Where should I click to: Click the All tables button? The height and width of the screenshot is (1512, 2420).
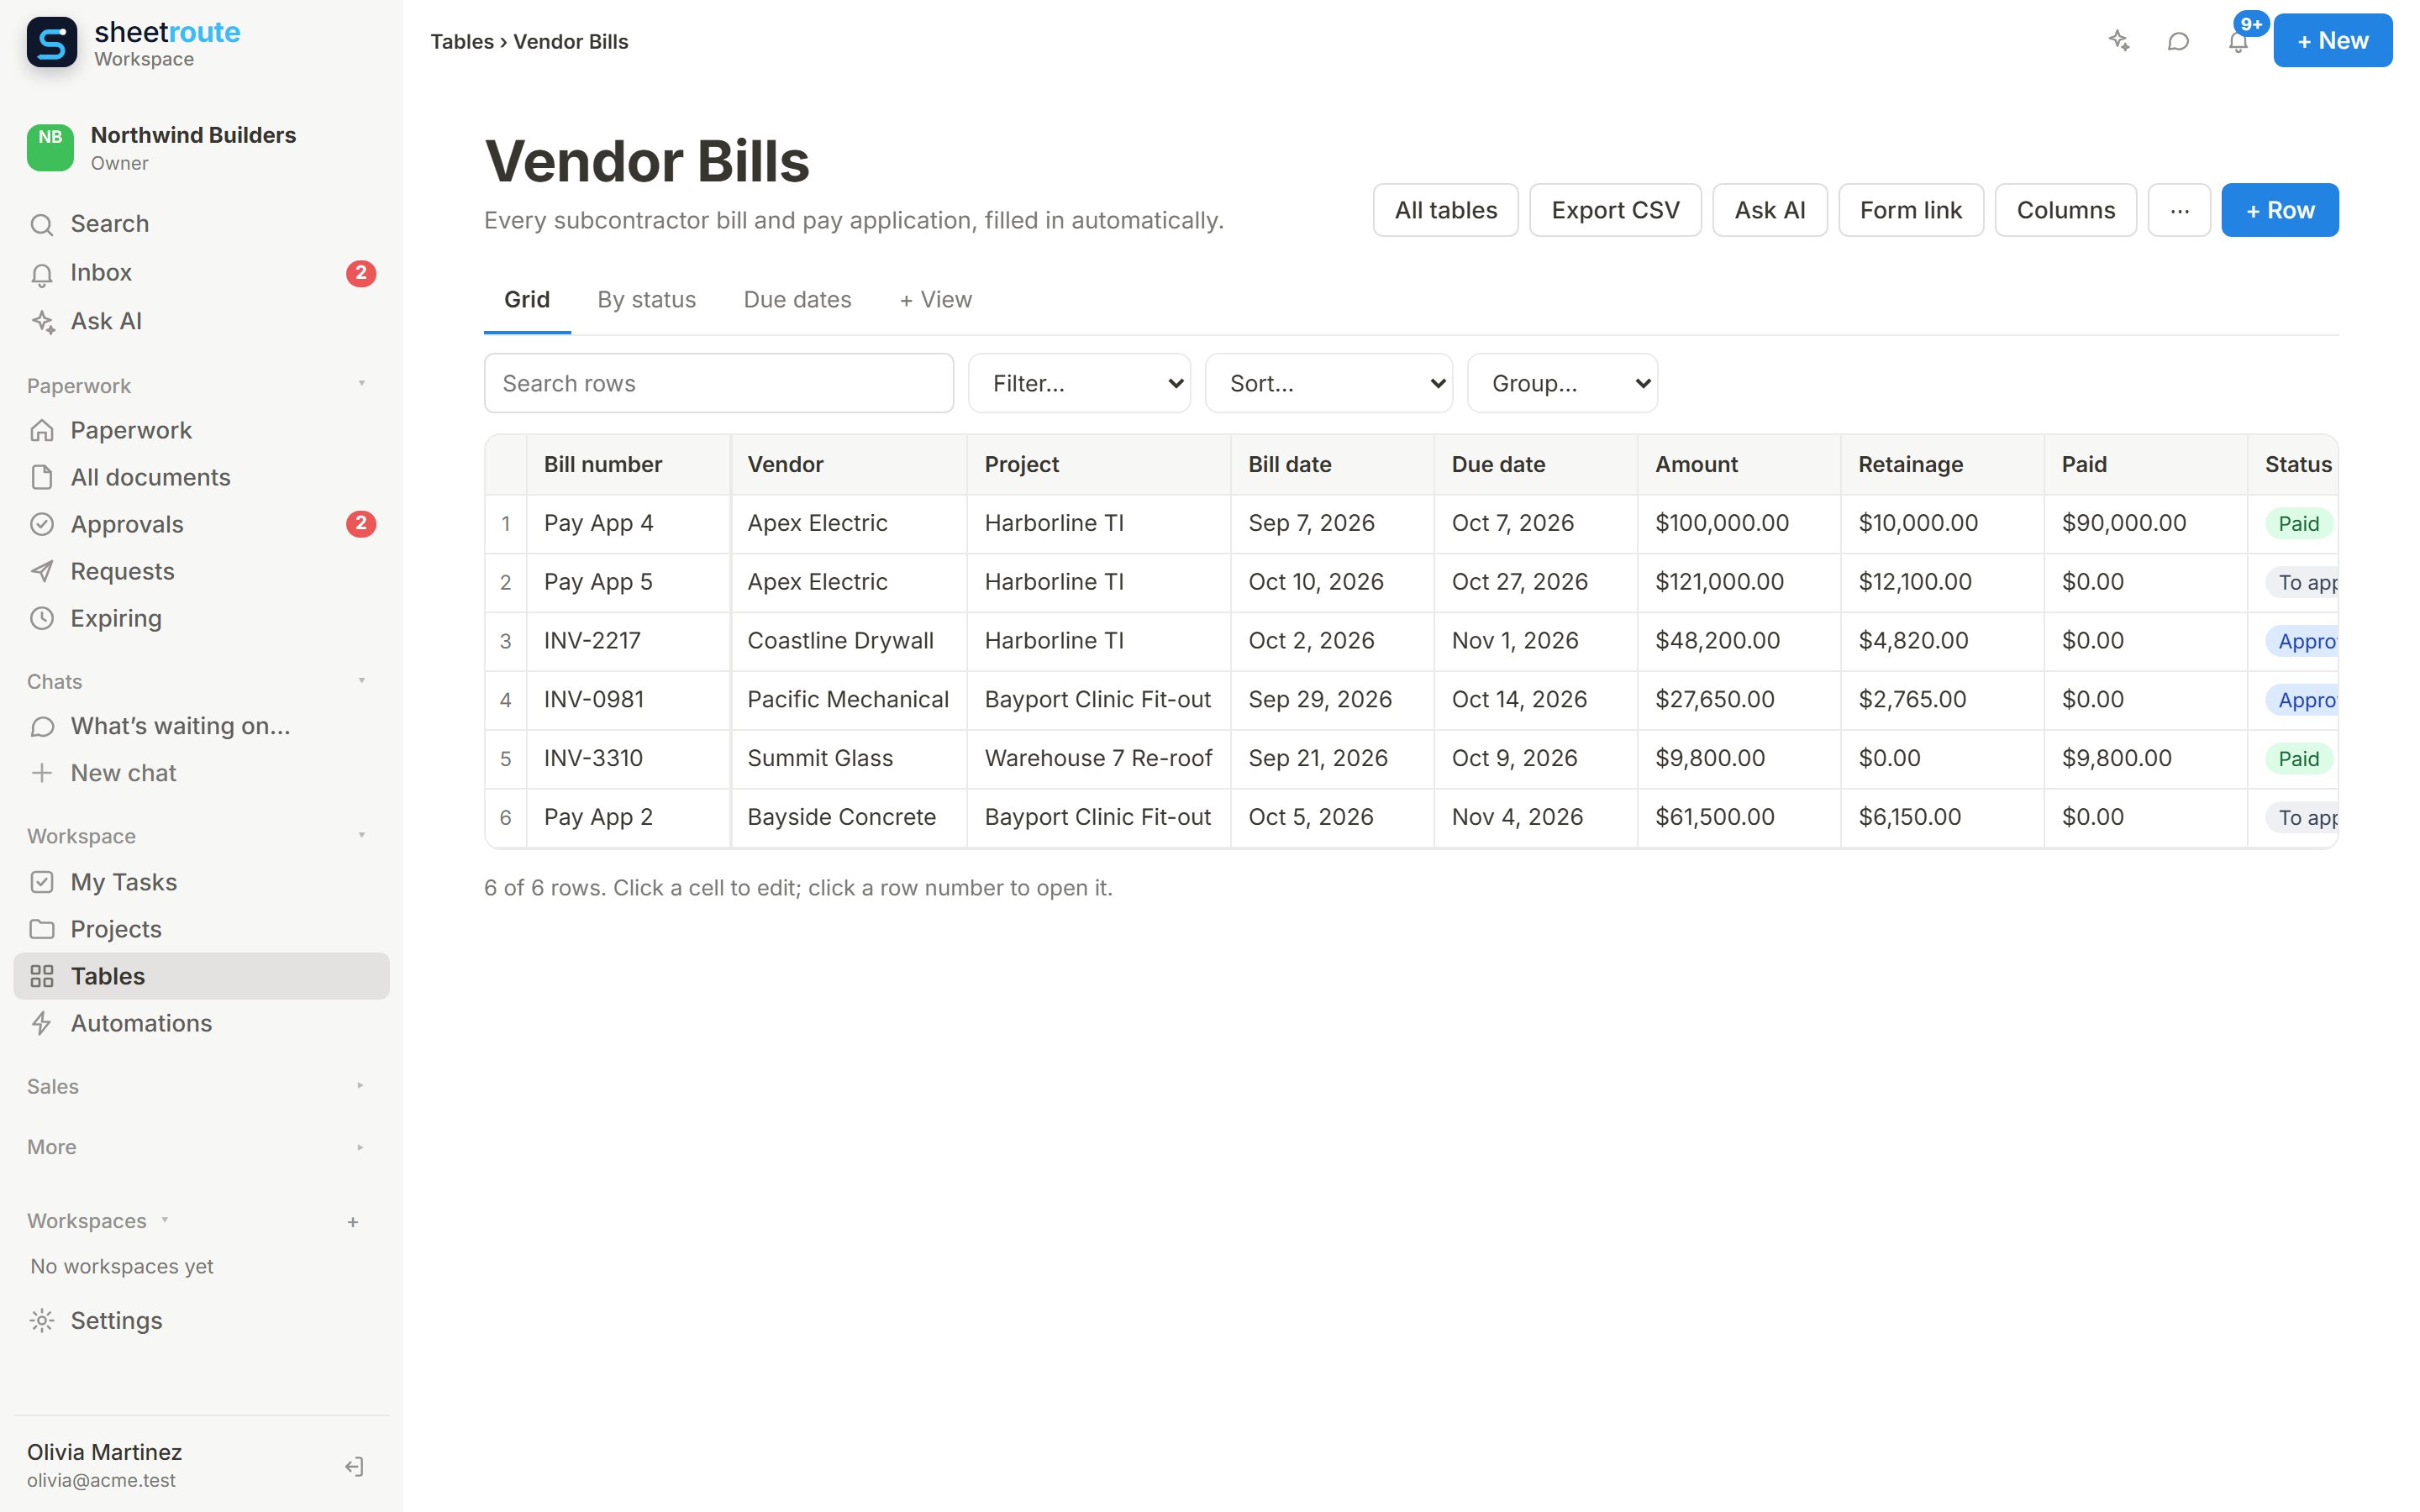click(x=1446, y=210)
